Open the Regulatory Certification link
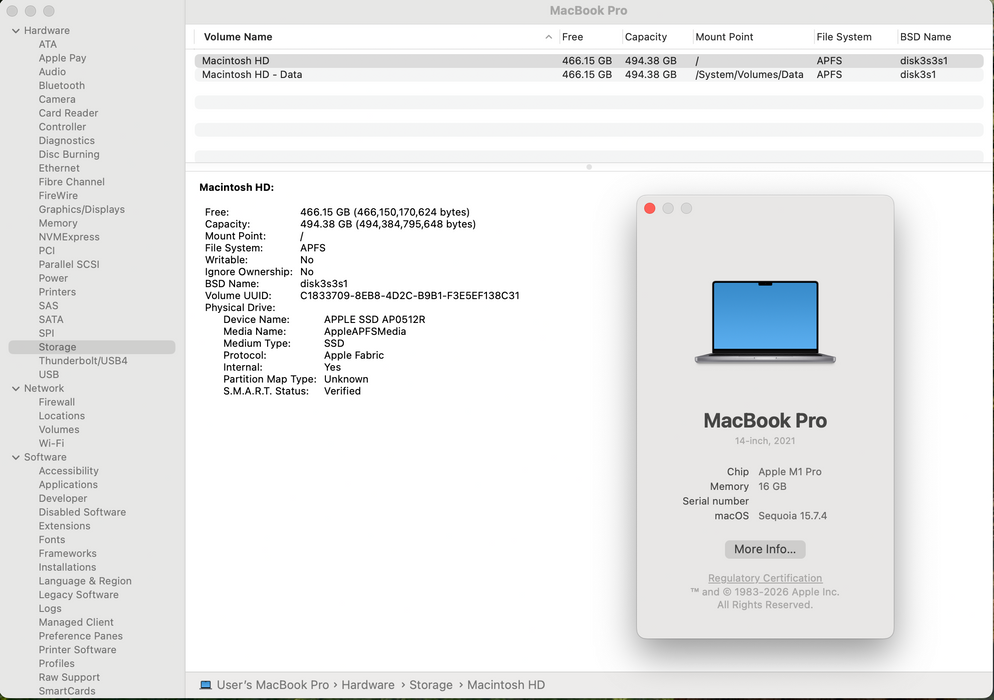Screen dimensions: 994x700 765,578
